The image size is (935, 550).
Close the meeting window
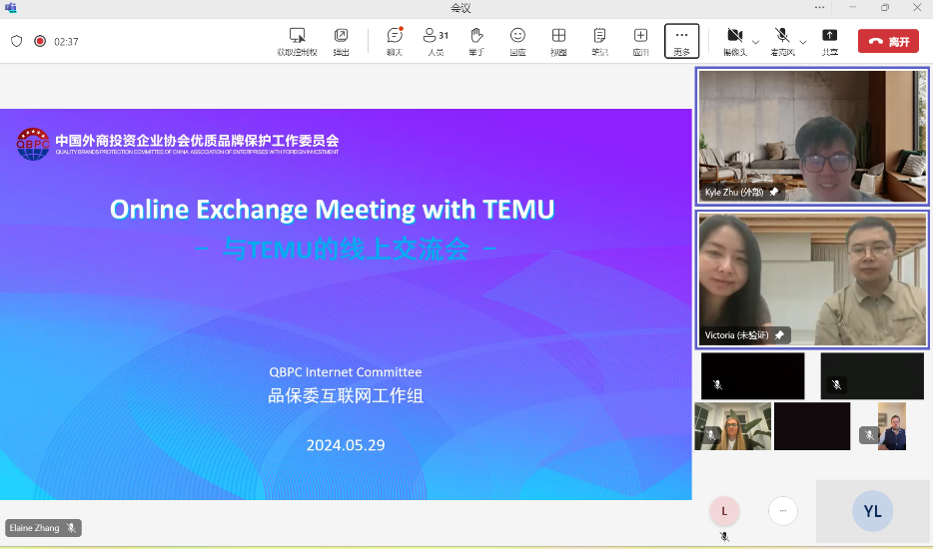click(x=917, y=7)
